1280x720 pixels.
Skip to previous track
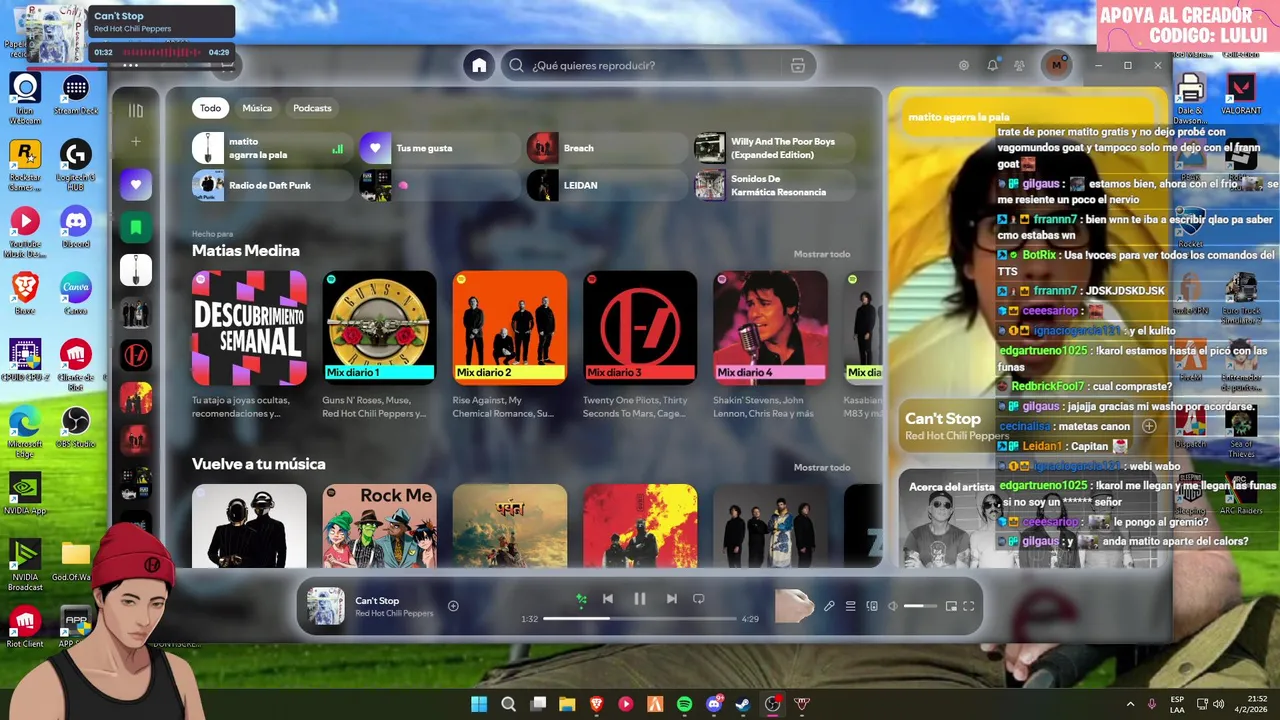607,599
